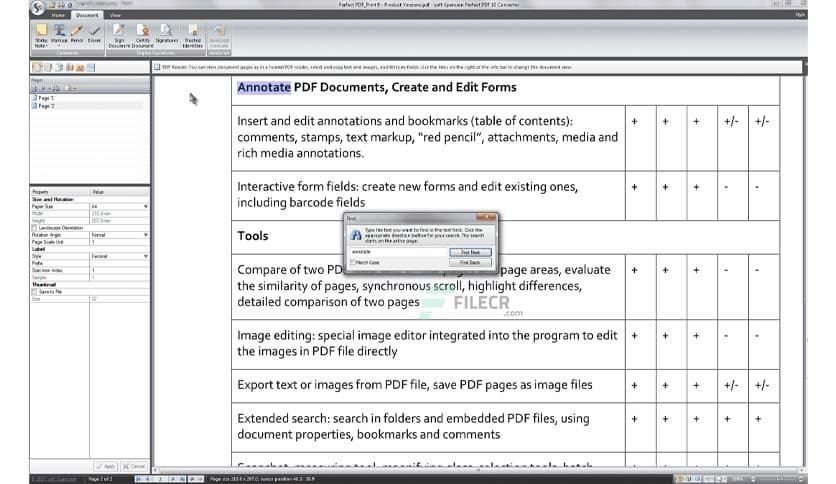Switch to the View ribbon tab
The image size is (836, 484).
pyautogui.click(x=115, y=15)
